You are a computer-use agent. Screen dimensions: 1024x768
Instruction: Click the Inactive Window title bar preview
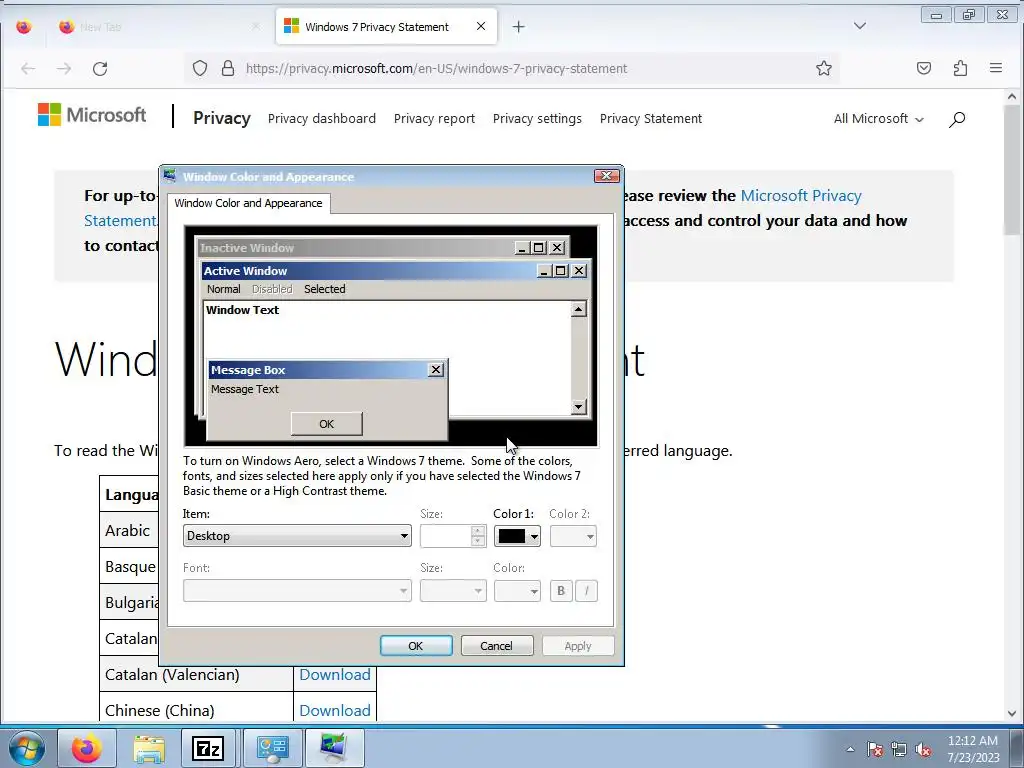pos(356,248)
